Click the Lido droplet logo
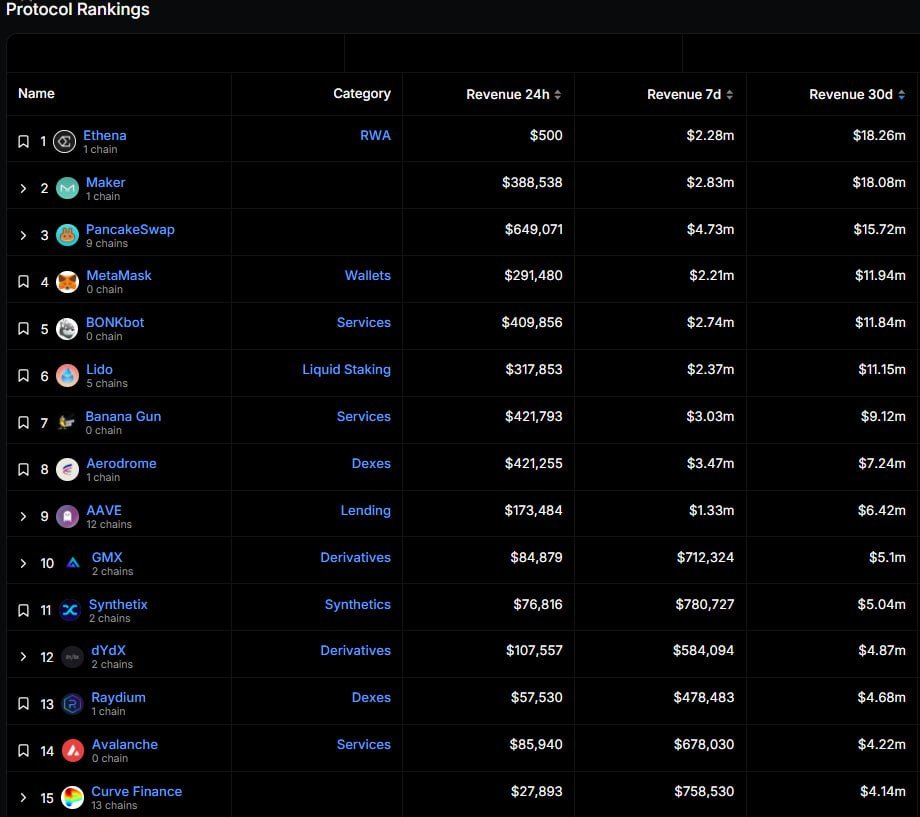The width and height of the screenshot is (920, 817). point(67,376)
